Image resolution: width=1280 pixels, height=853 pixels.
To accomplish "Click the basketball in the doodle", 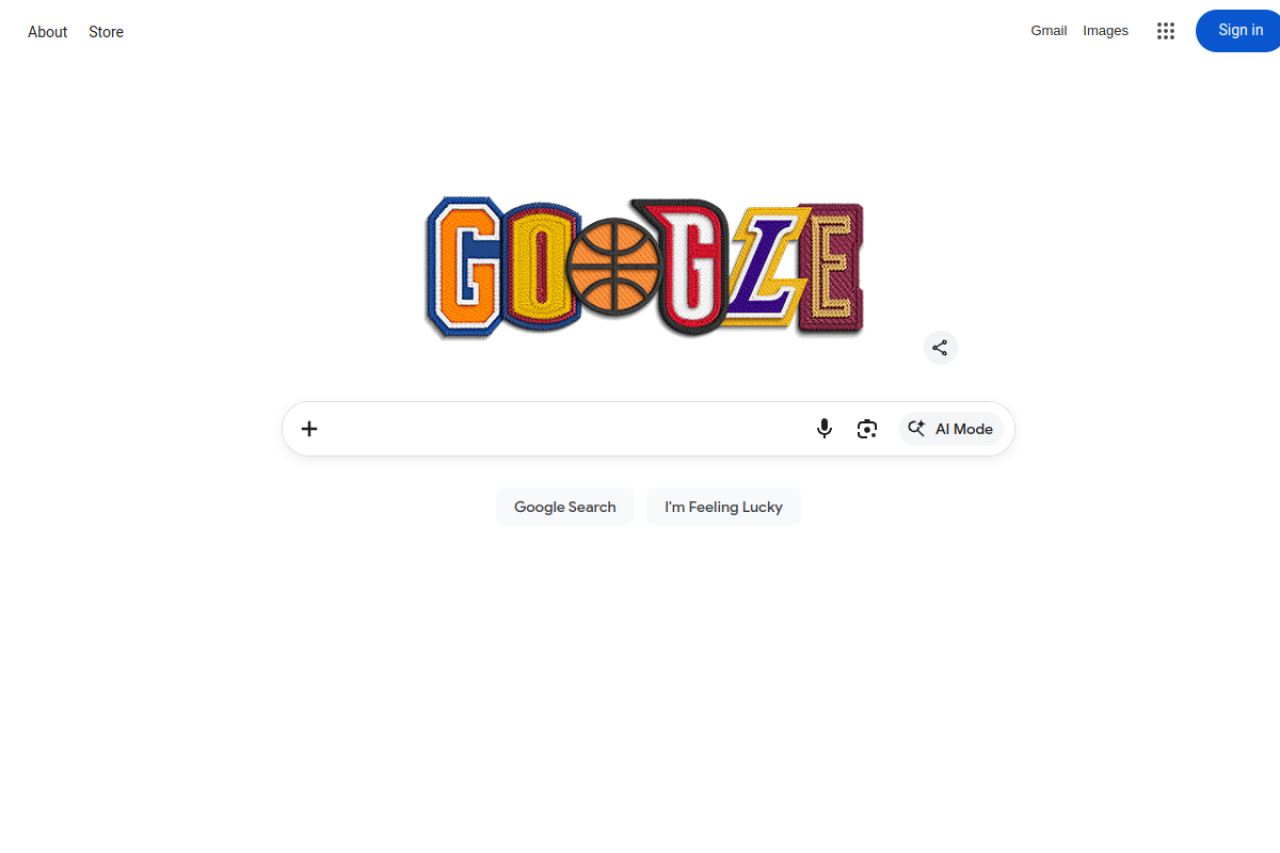I will point(613,266).
